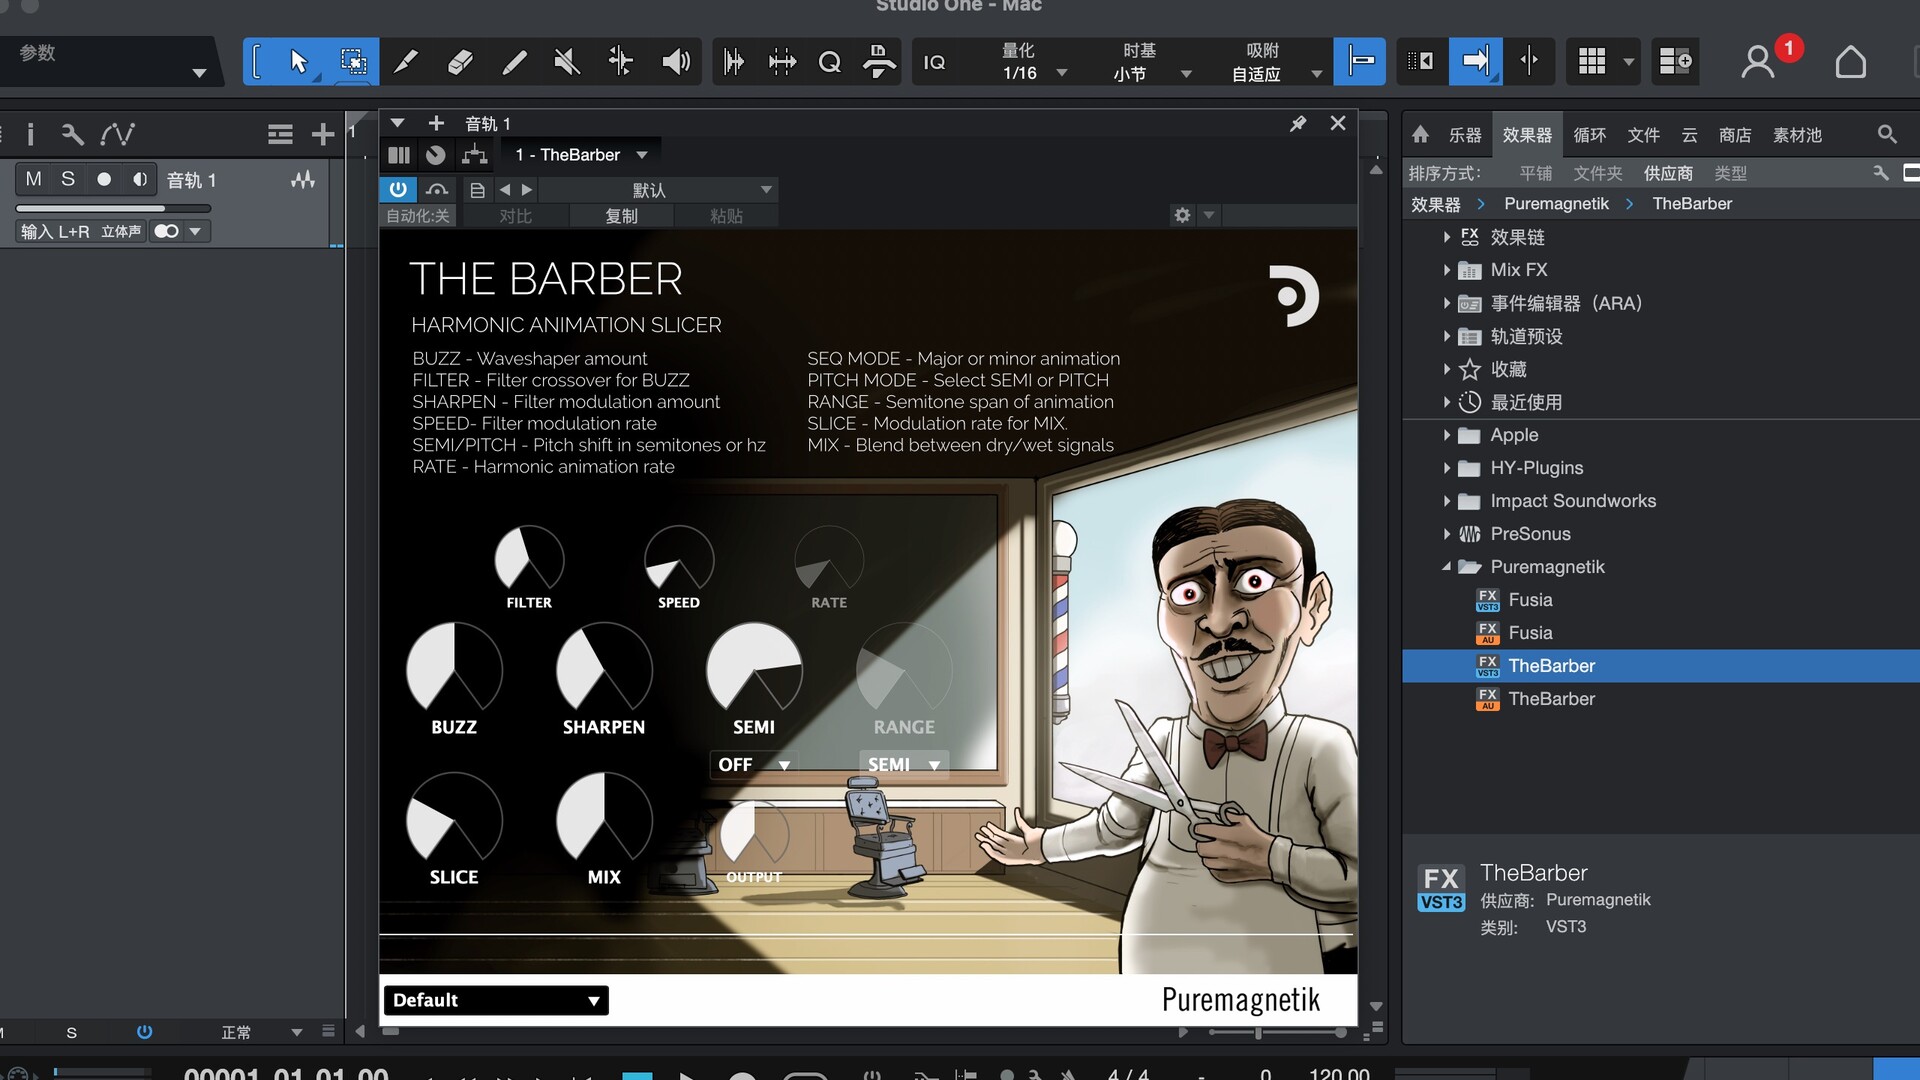Click the FILTER knob
The width and height of the screenshot is (1920, 1080).
tap(529, 559)
